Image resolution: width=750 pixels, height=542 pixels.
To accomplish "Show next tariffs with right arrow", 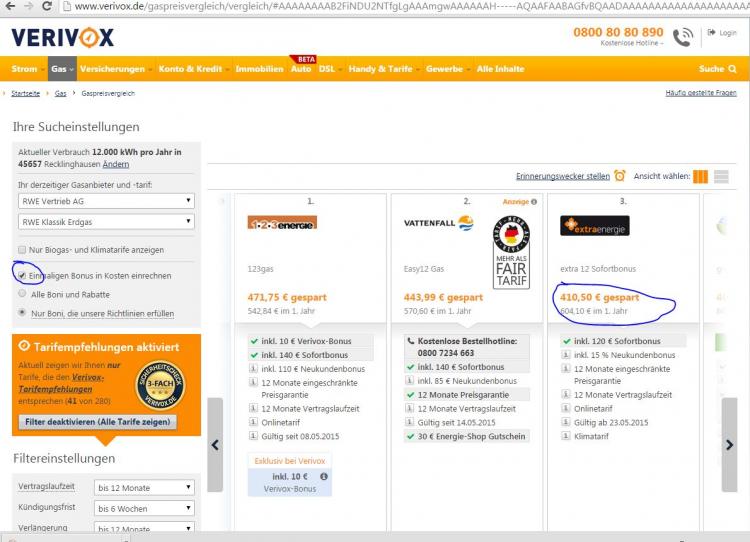I will click(x=729, y=445).
